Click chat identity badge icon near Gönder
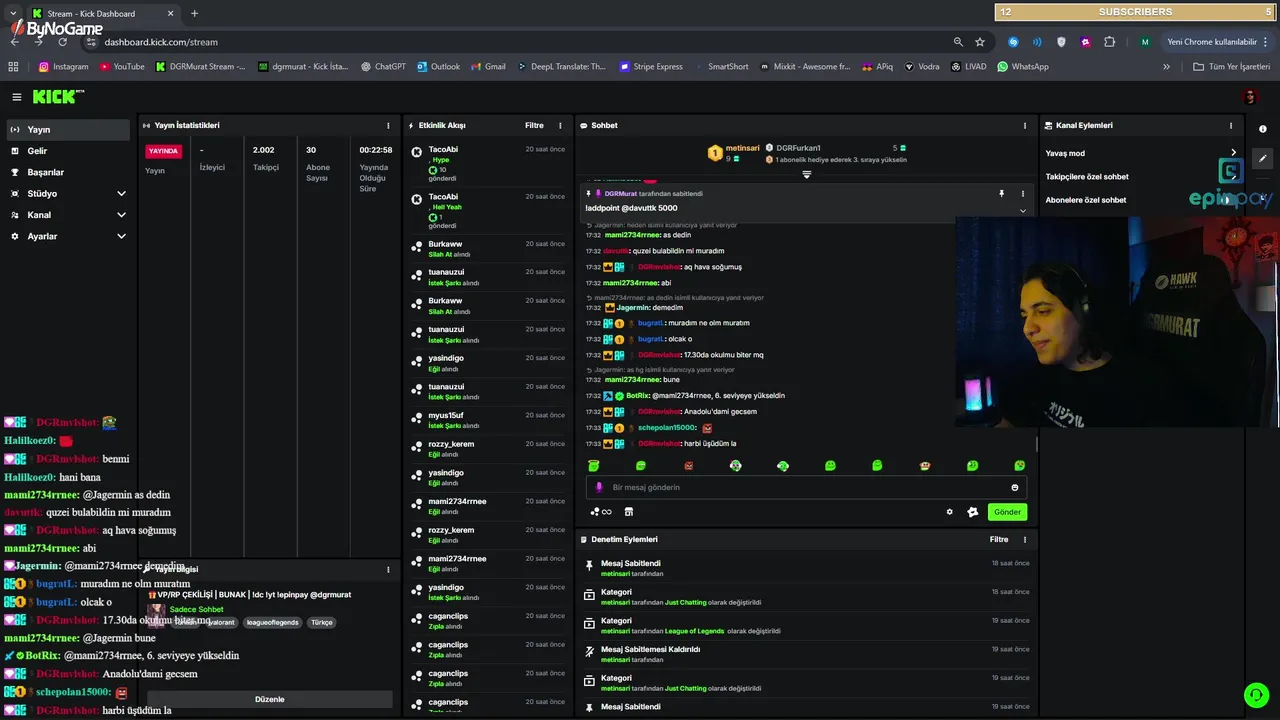 coord(972,512)
